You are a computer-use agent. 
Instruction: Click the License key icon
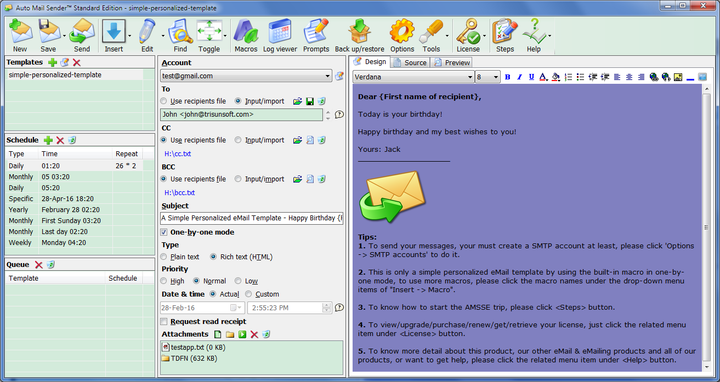click(468, 36)
